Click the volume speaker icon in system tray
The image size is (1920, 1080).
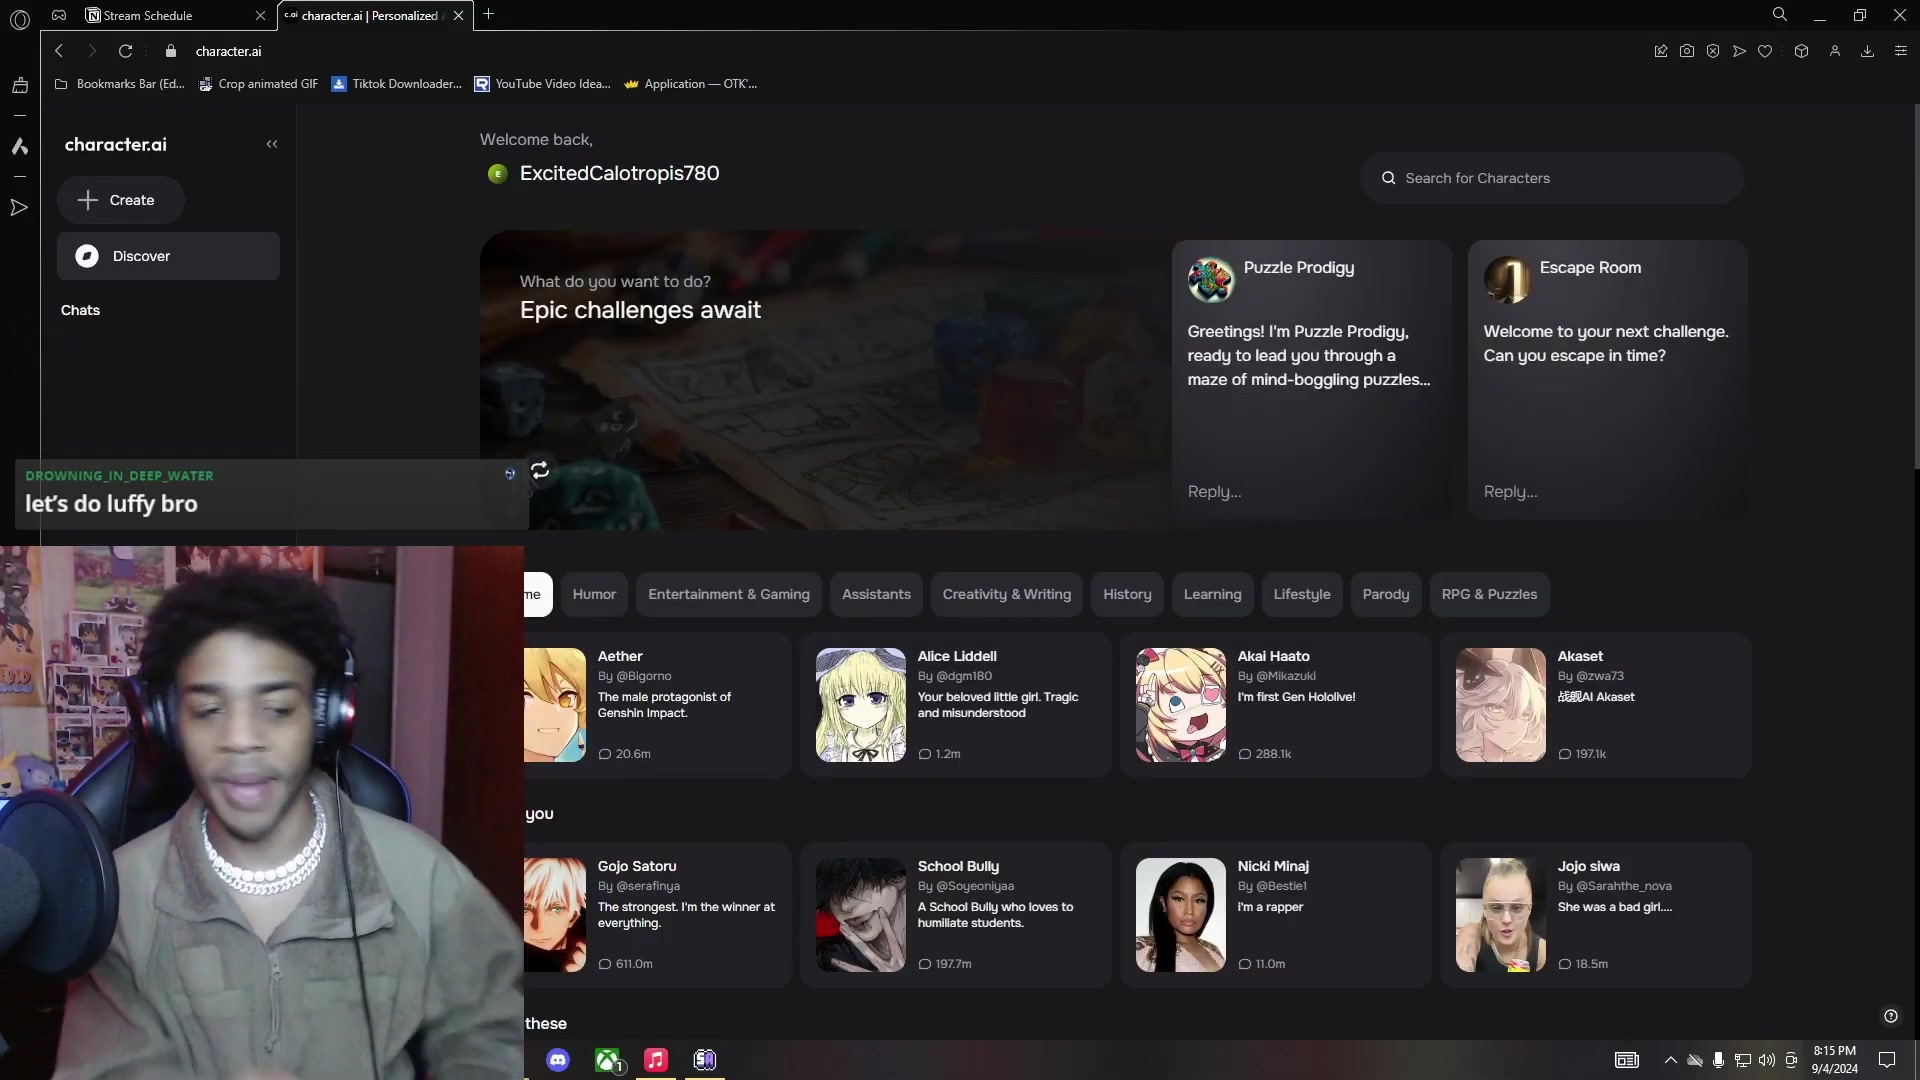(x=1767, y=1060)
